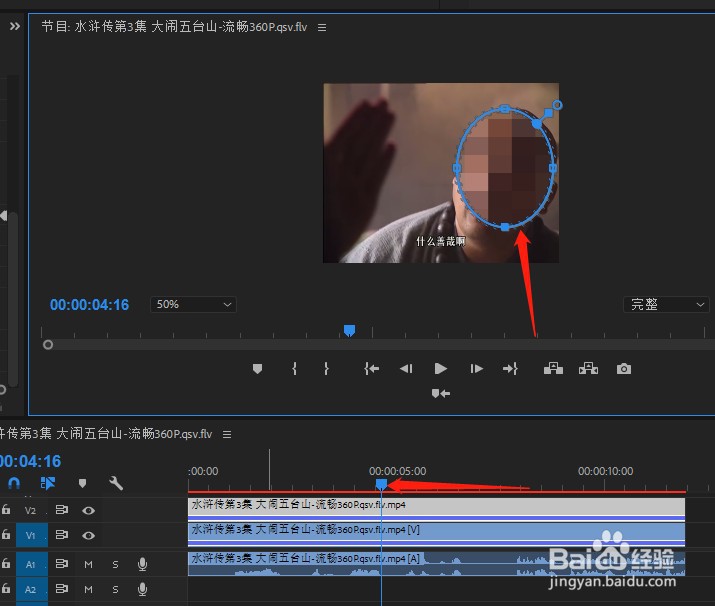Toggle A1 track targeting
This screenshot has height=606, width=715.
[x=31, y=565]
